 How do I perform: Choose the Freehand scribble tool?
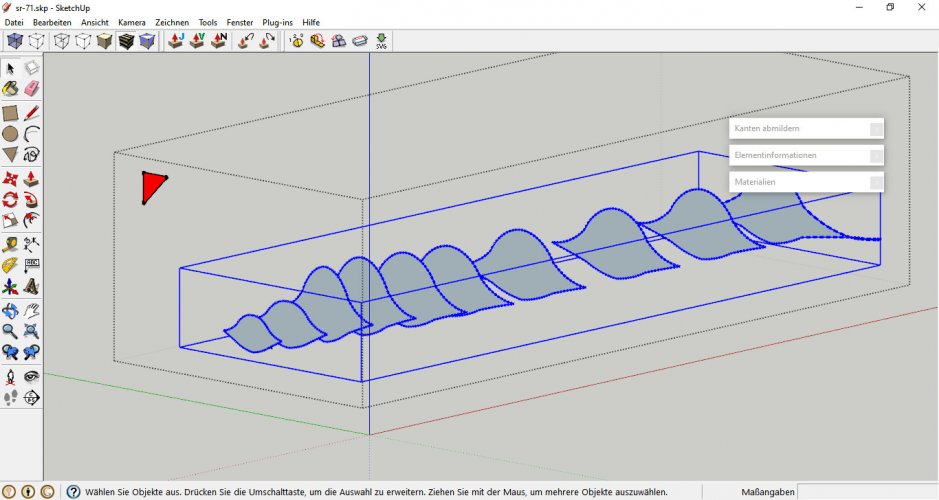point(32,154)
